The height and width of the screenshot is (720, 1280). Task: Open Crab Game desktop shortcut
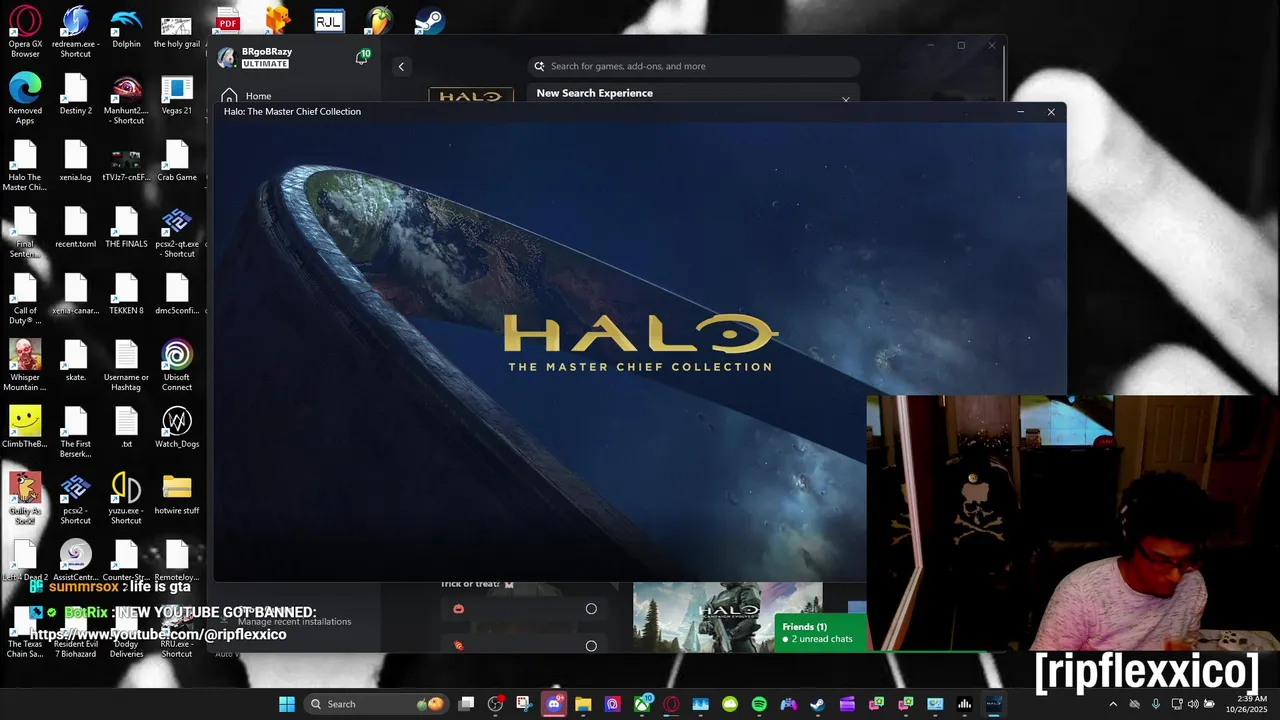[176, 161]
